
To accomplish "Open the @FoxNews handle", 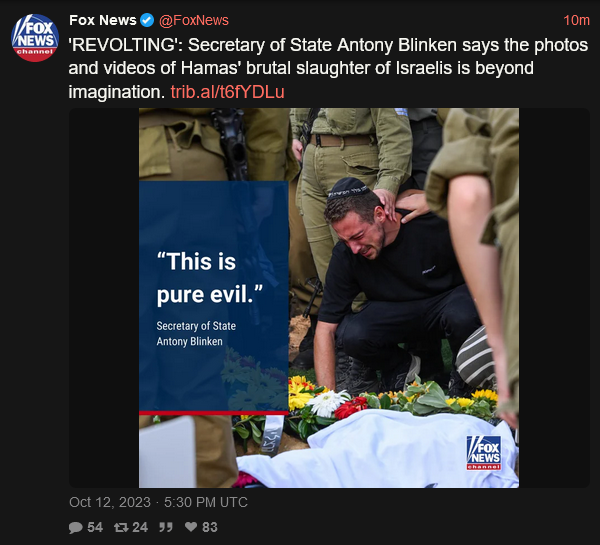I will pyautogui.click(x=194, y=20).
